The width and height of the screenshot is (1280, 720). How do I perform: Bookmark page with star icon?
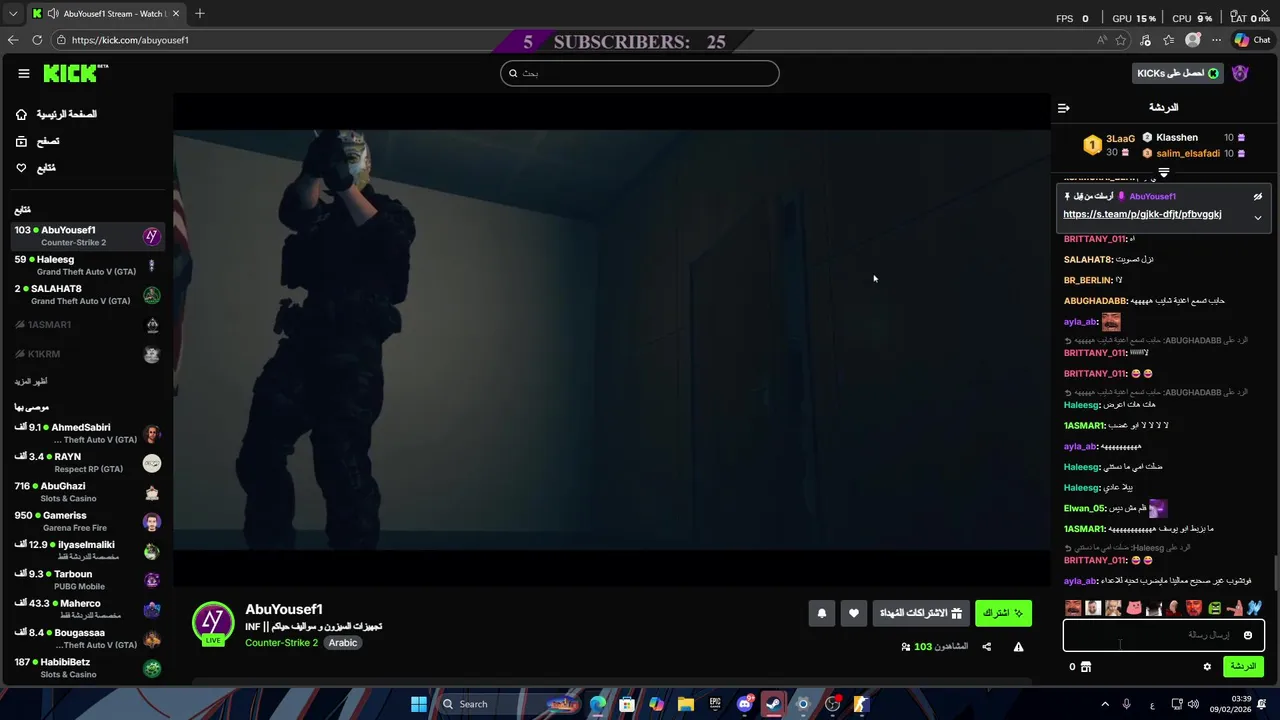coord(1121,40)
